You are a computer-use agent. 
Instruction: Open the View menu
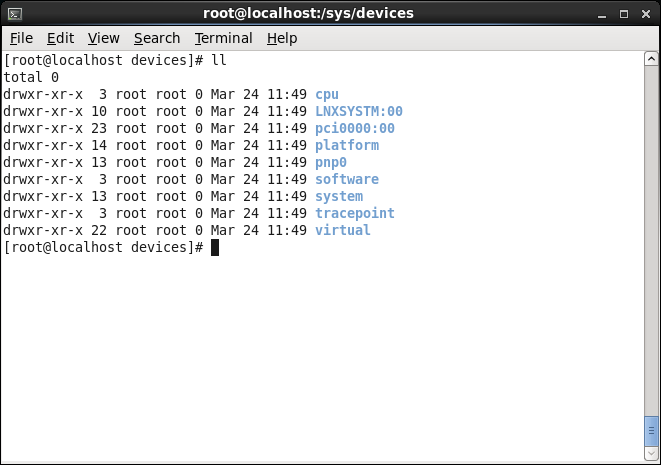click(x=103, y=38)
